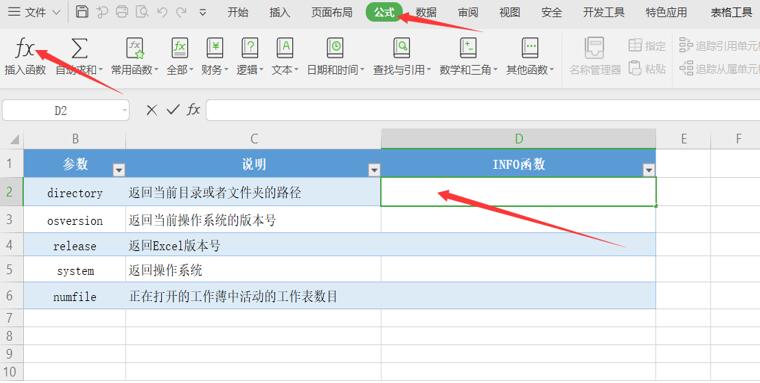Click the cancel X in formula bar
Image resolution: width=760 pixels, height=383 pixels.
[152, 110]
